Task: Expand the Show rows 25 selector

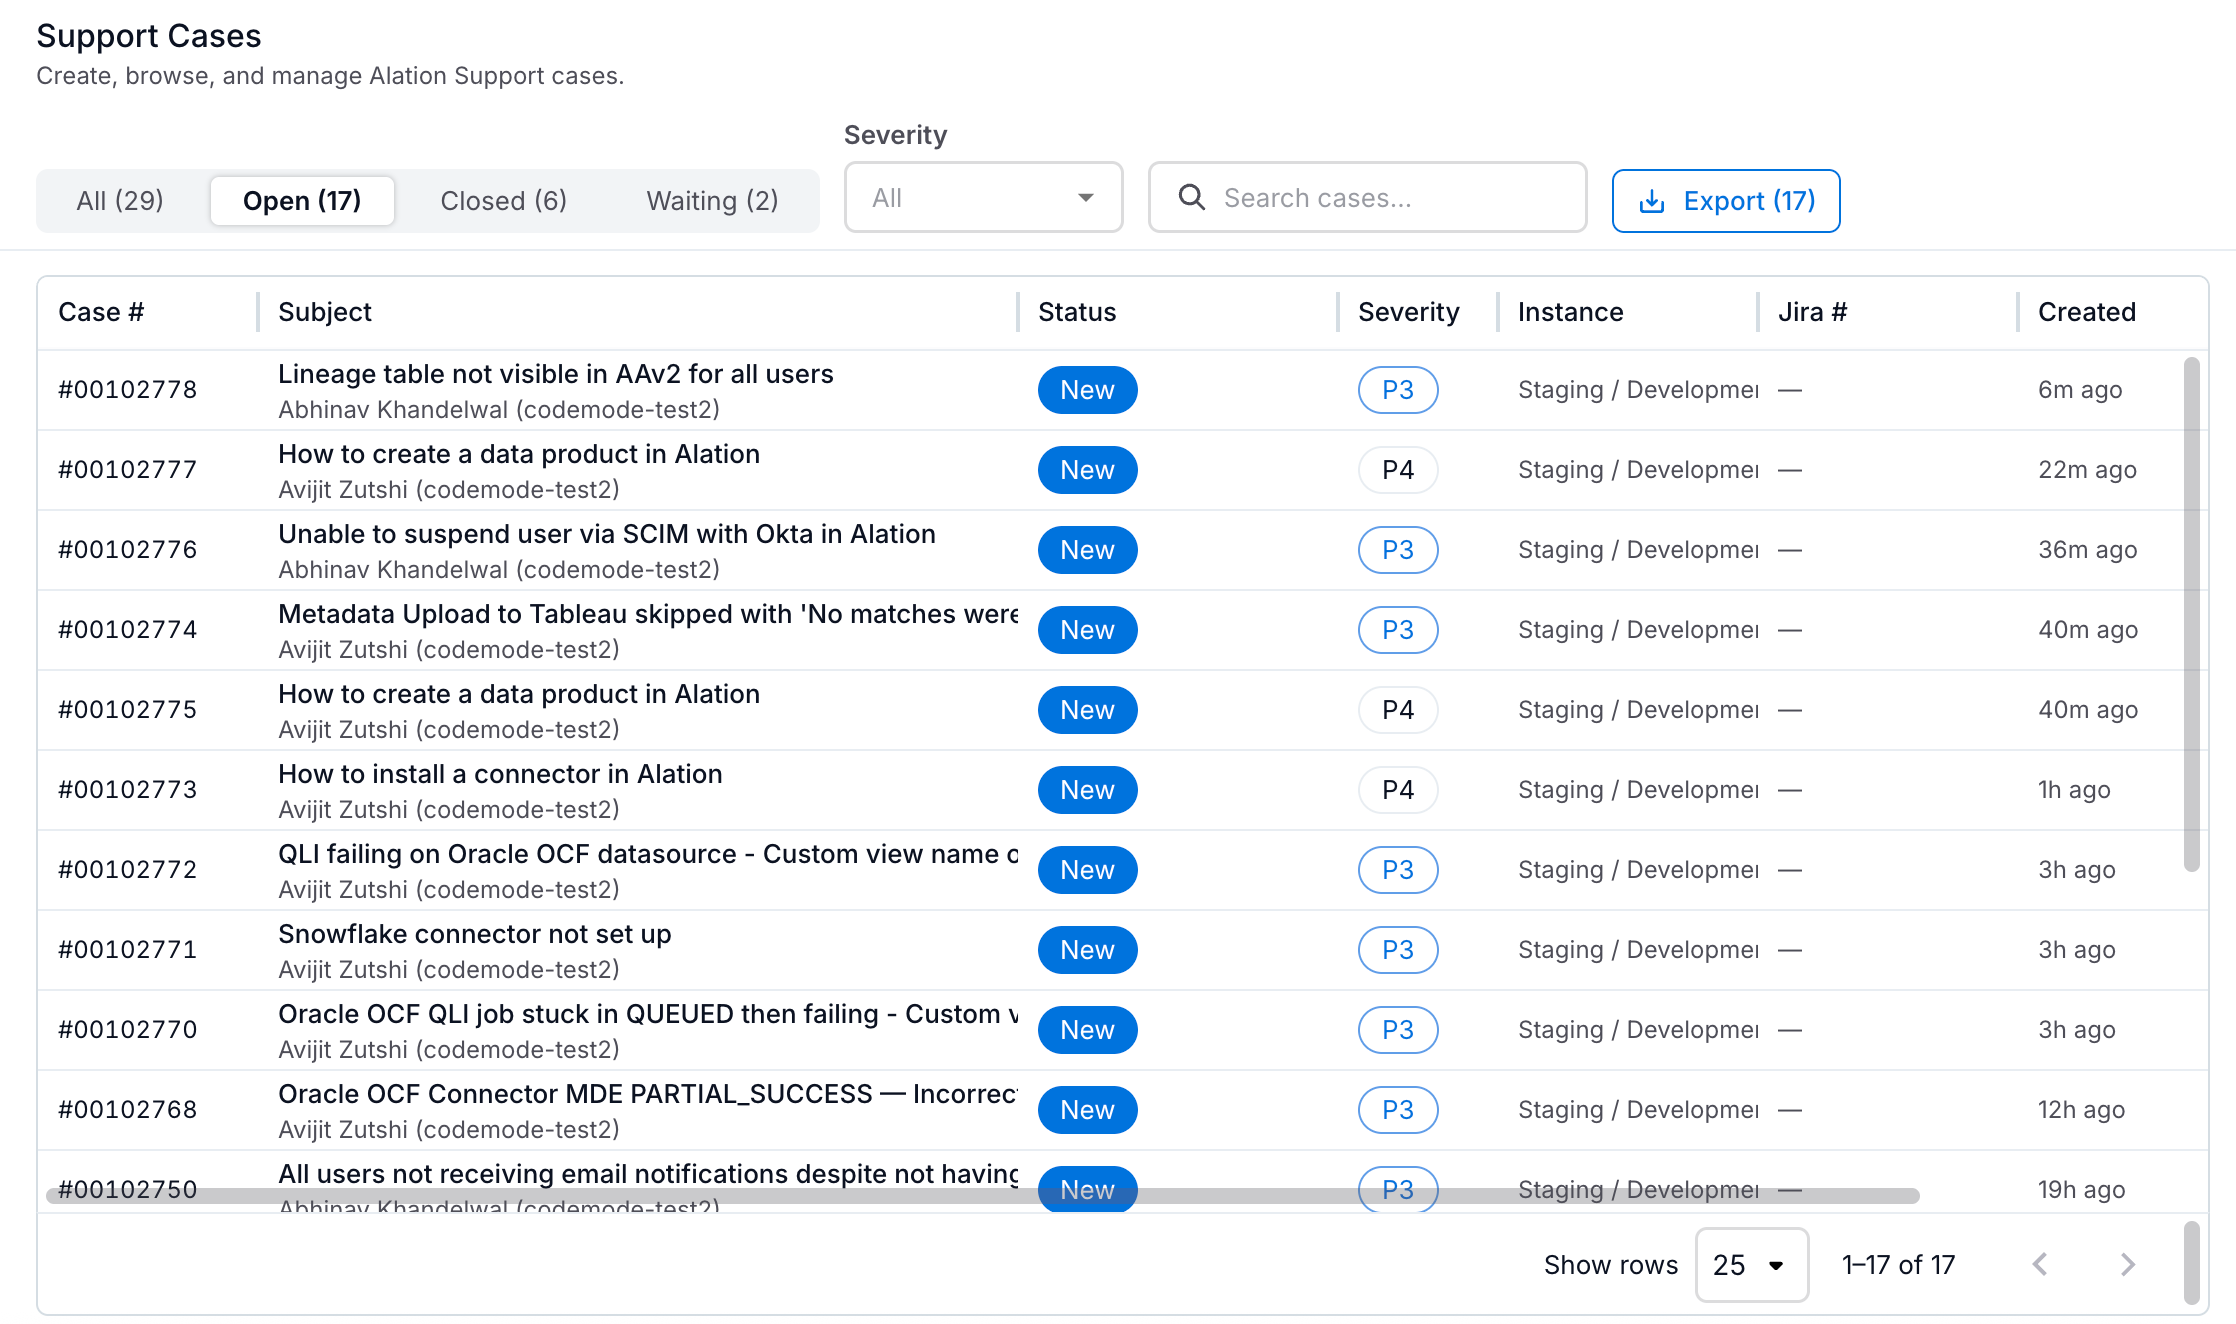Action: [1751, 1265]
